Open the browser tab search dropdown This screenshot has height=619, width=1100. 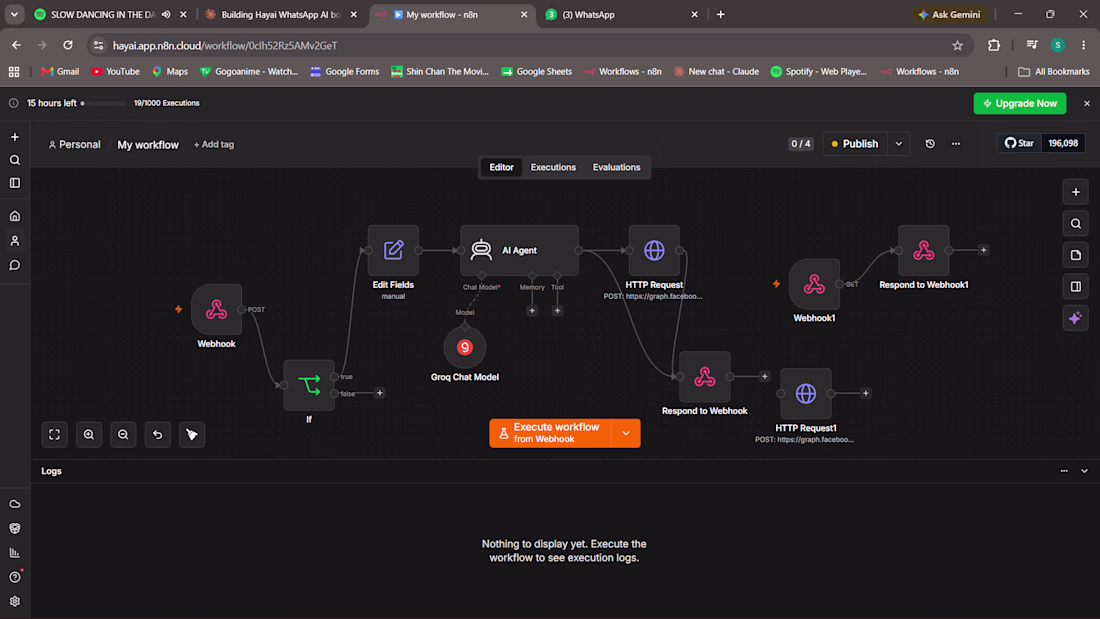click(14, 14)
